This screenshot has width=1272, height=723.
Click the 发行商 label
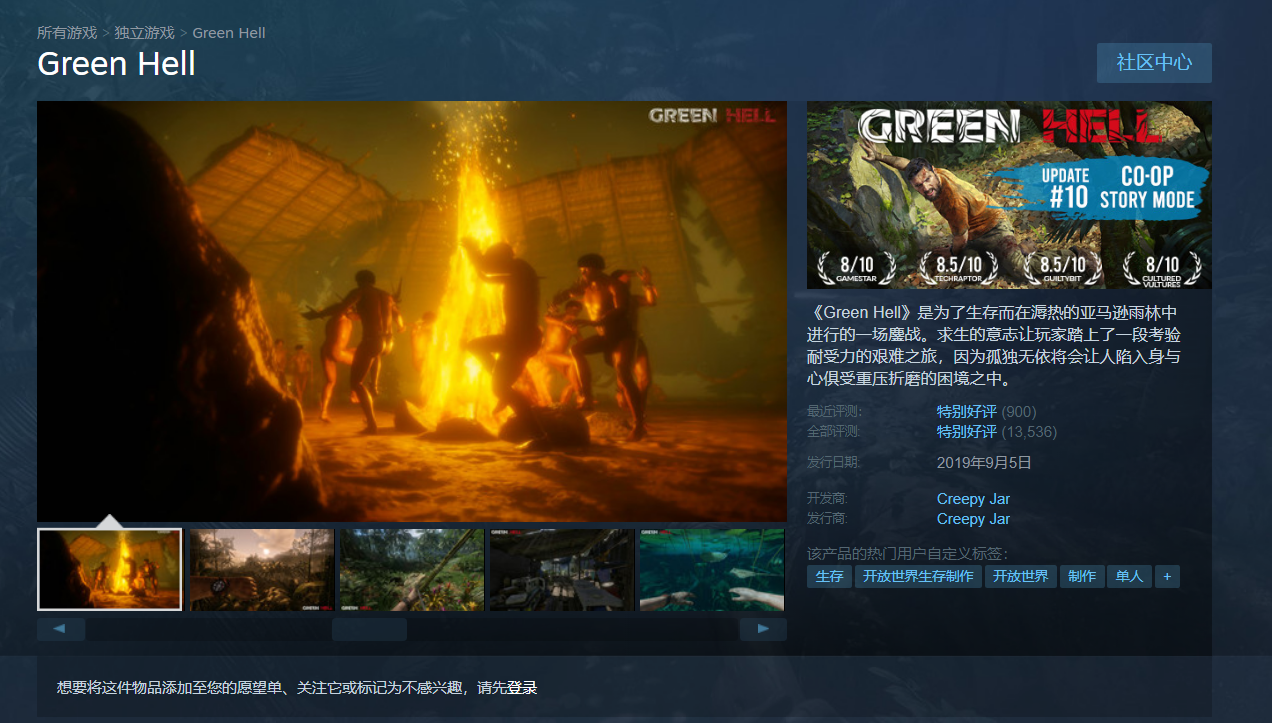(827, 519)
